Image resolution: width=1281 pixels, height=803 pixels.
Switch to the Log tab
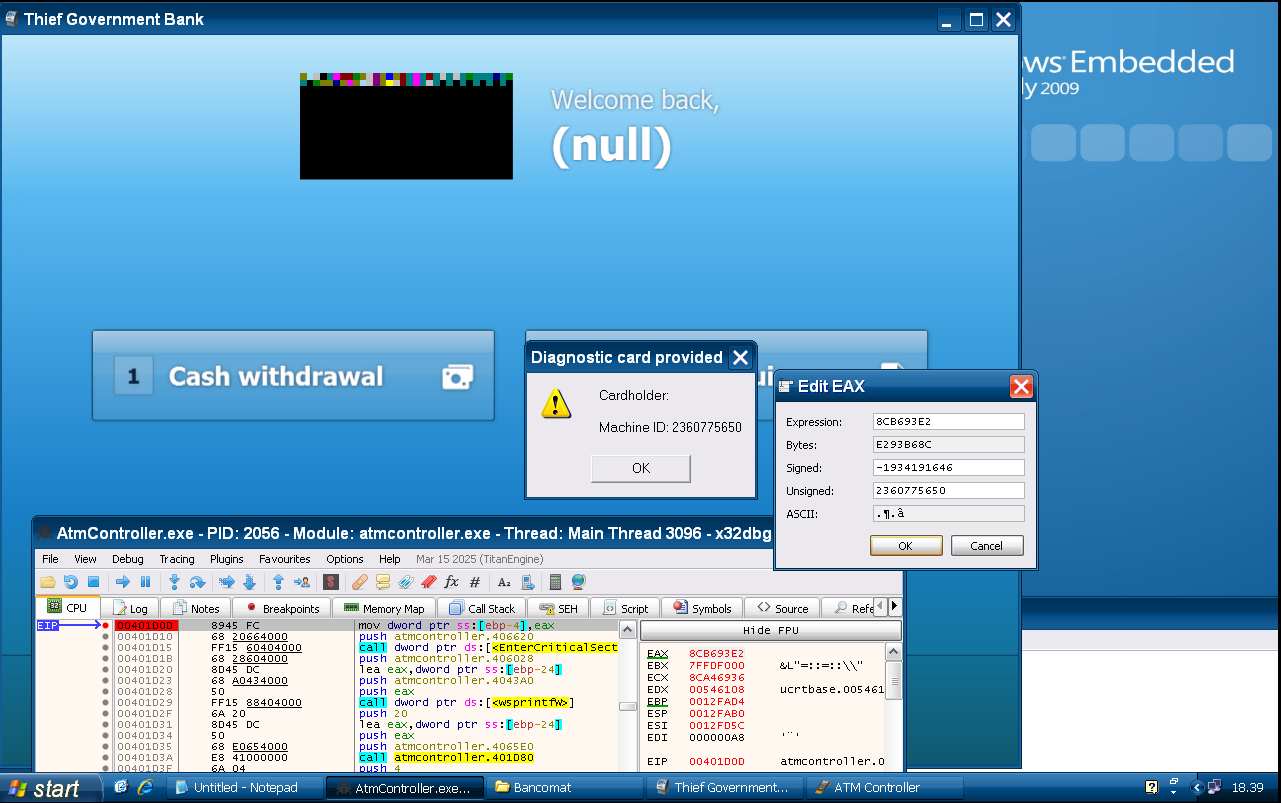130,608
